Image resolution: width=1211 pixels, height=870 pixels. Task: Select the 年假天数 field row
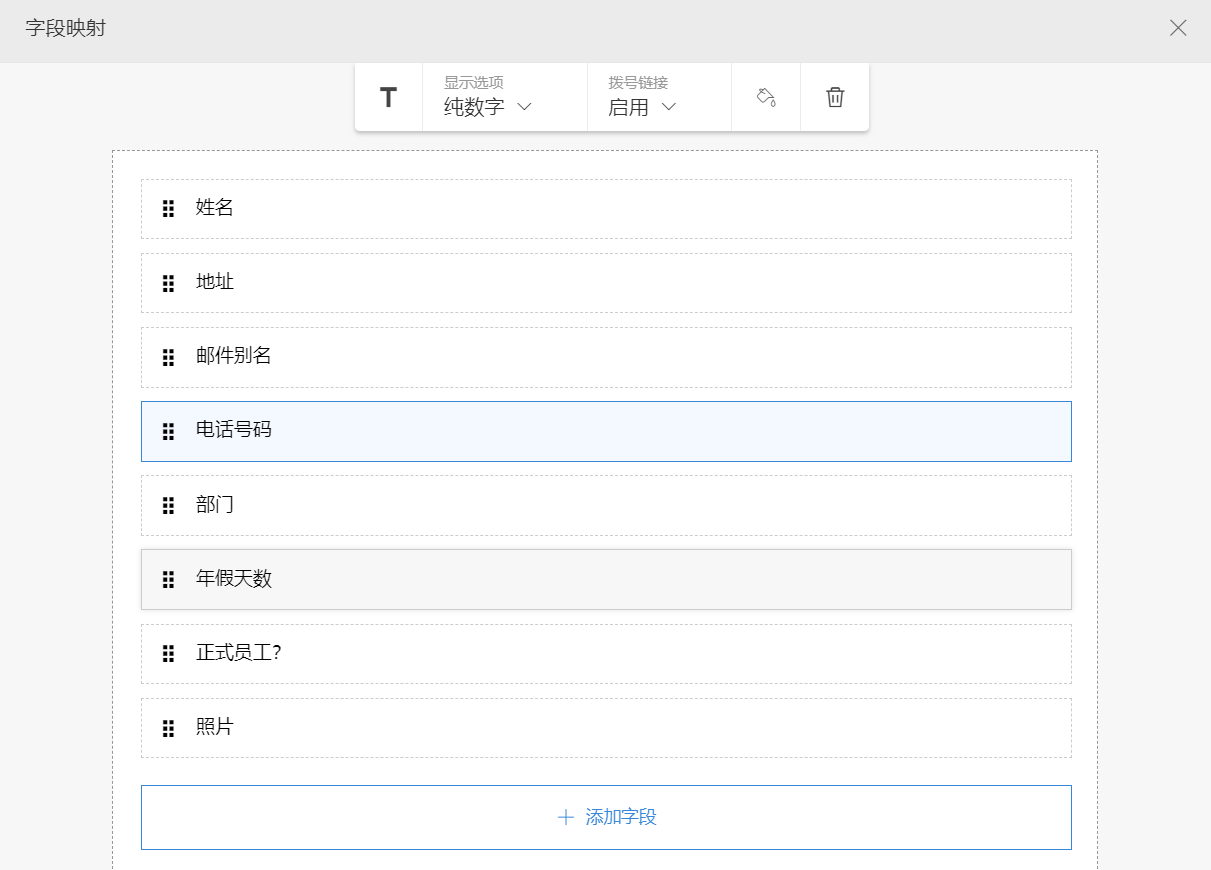[x=605, y=579]
